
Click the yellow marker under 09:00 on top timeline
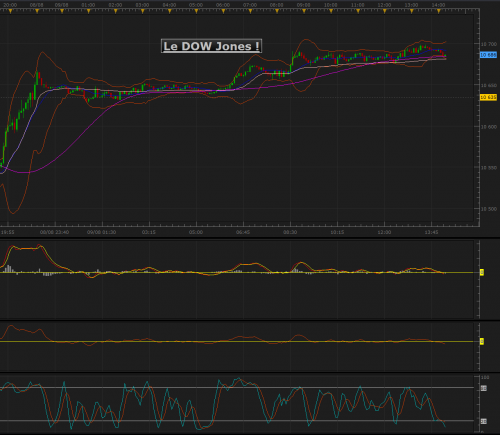[304, 11]
